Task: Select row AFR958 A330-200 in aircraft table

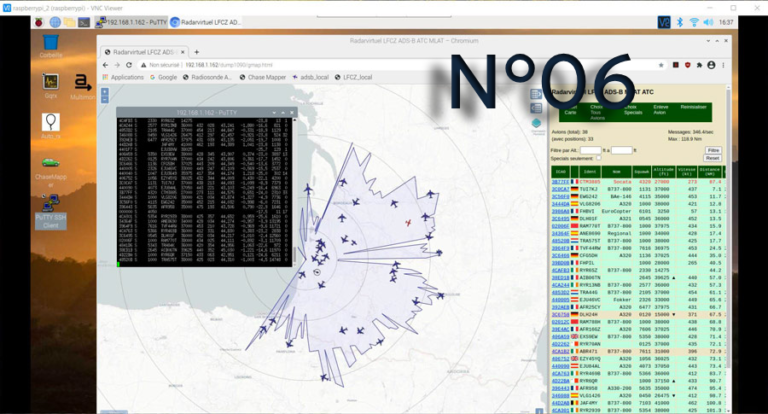Action: point(638,388)
